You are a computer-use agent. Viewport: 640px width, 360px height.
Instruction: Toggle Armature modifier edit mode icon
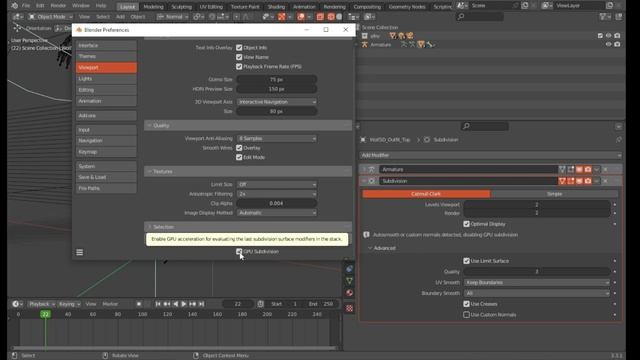(x=571, y=169)
